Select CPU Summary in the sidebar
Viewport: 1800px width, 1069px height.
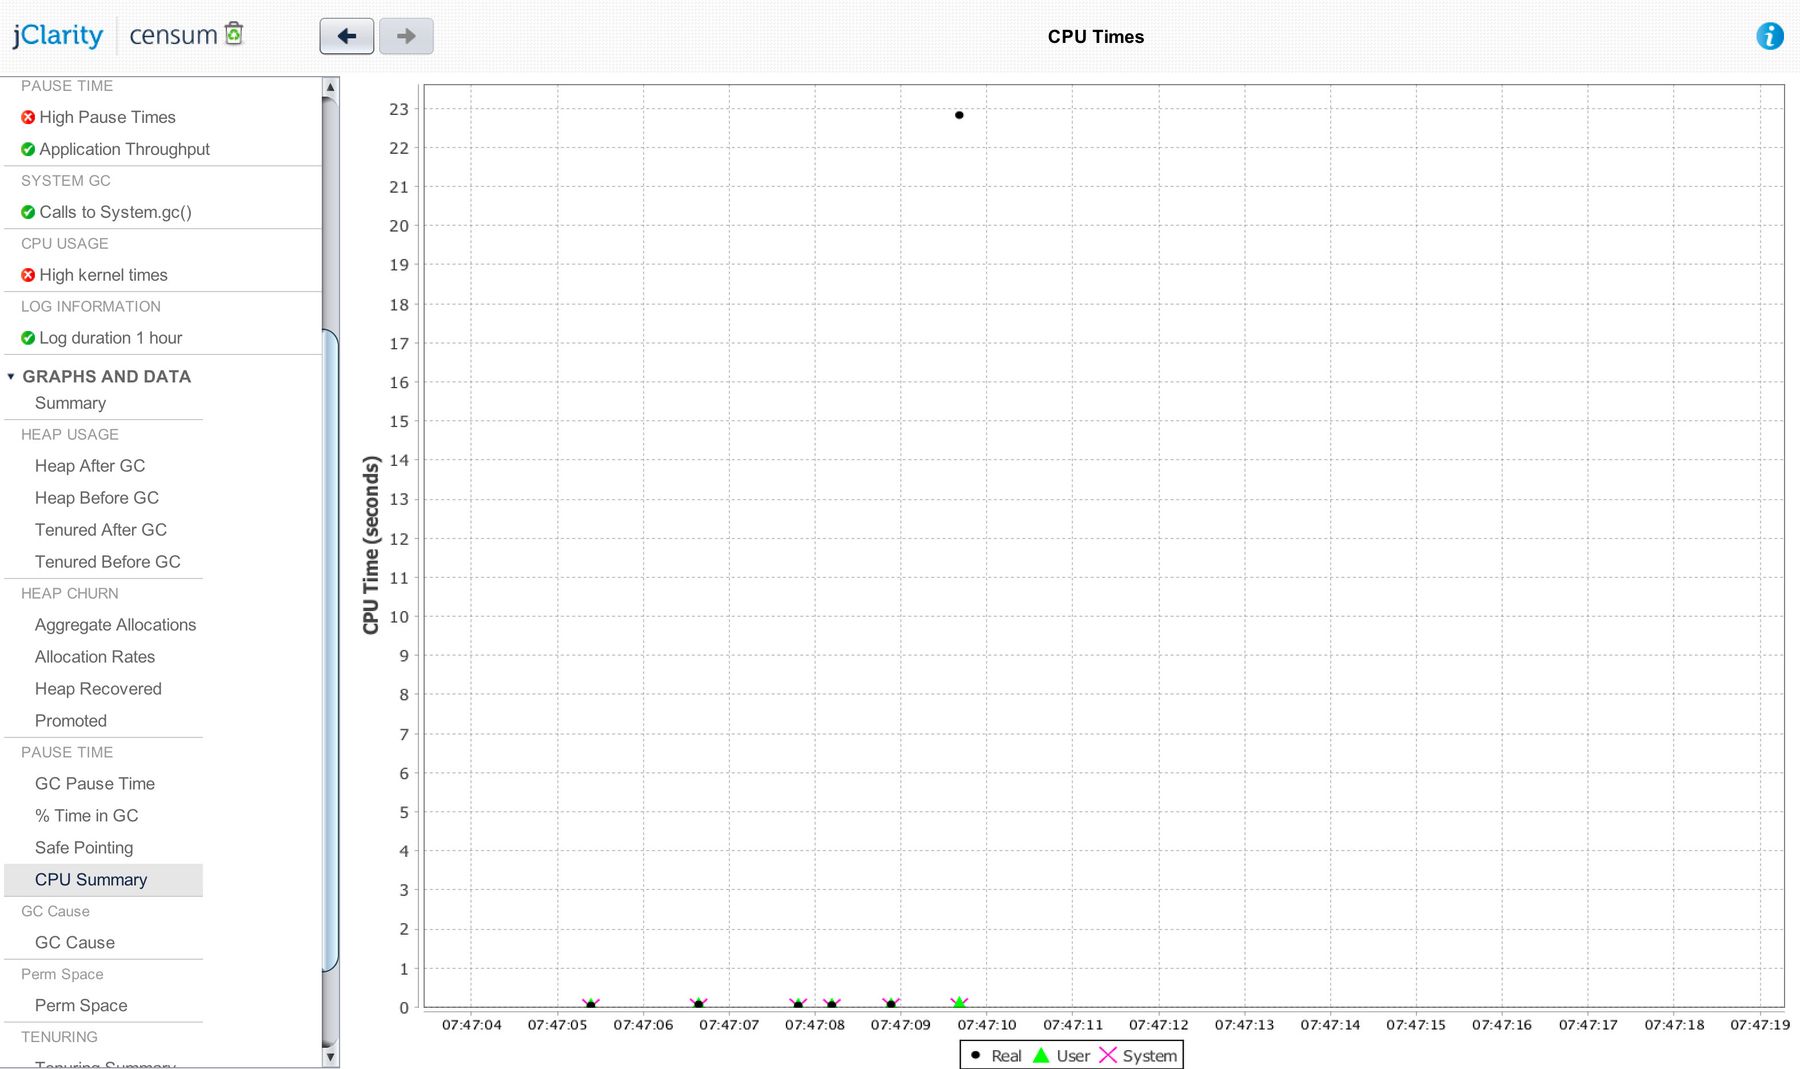click(90, 879)
